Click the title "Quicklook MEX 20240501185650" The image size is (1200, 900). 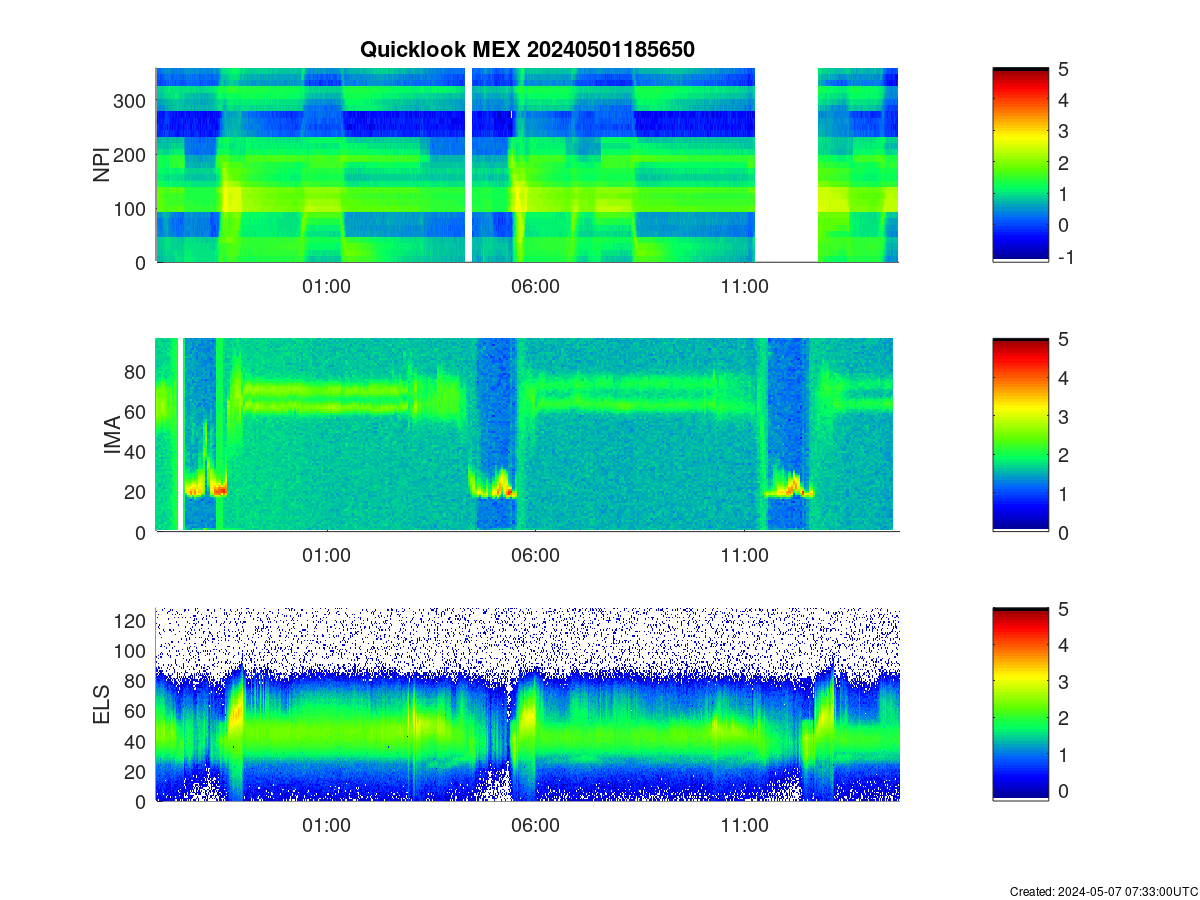coord(527,49)
